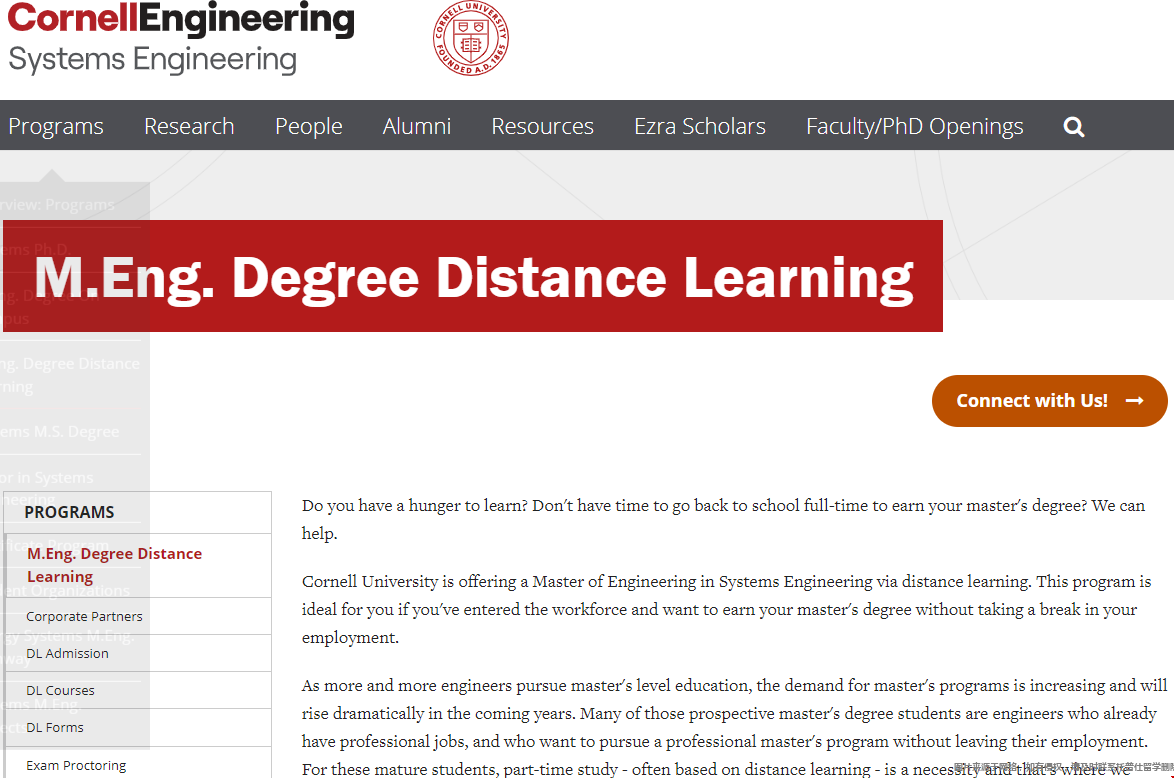Open DL Courses sidebar link
Image resolution: width=1174 pixels, height=778 pixels.
[x=61, y=690]
